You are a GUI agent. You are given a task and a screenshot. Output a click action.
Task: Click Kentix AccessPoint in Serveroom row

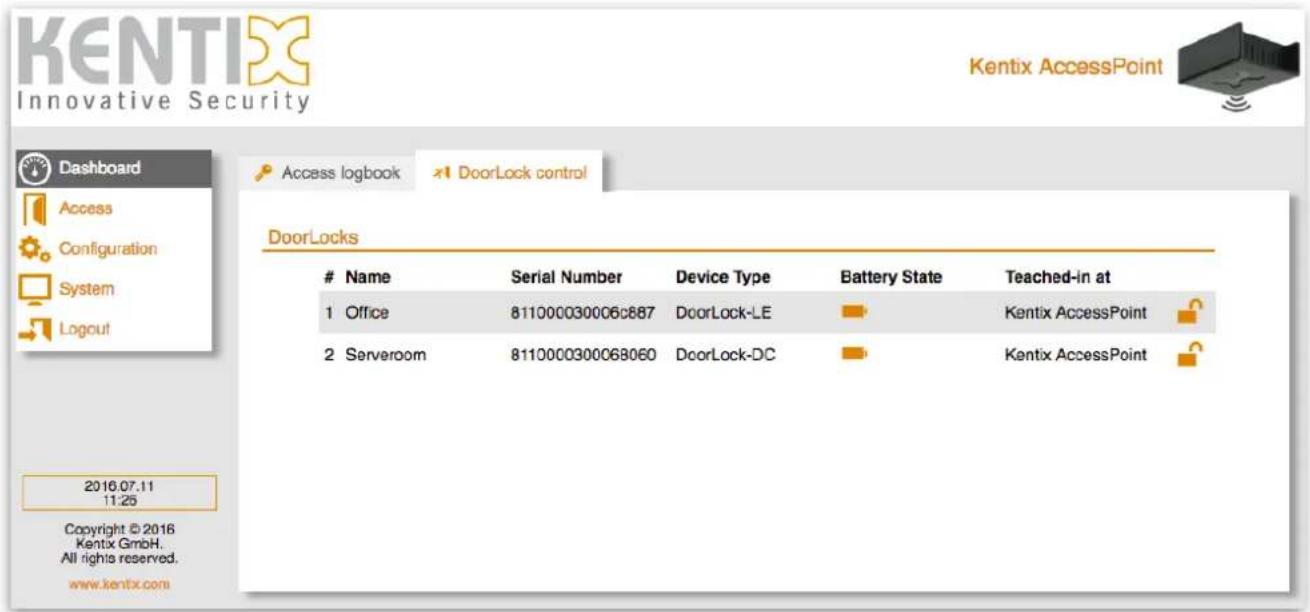point(1076,354)
